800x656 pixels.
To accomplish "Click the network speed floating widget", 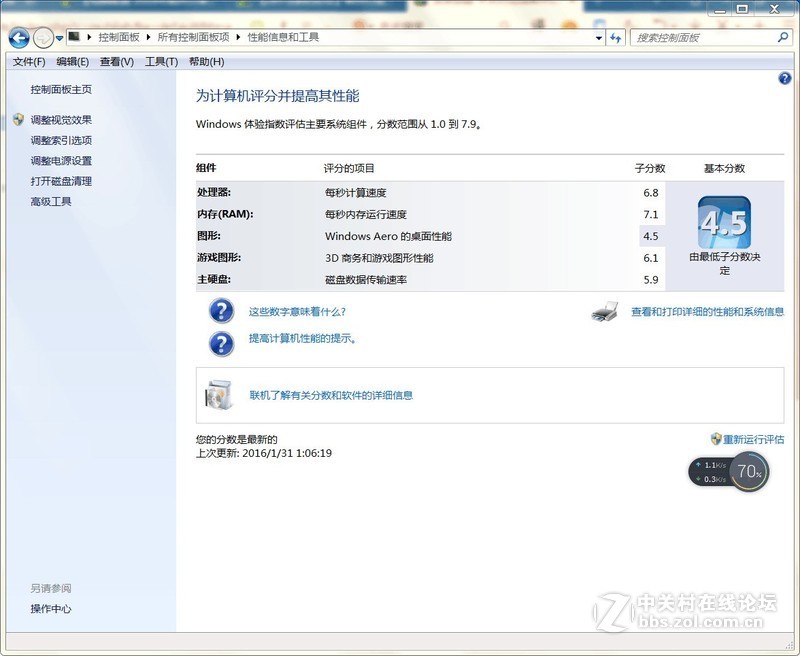I will tap(709, 472).
